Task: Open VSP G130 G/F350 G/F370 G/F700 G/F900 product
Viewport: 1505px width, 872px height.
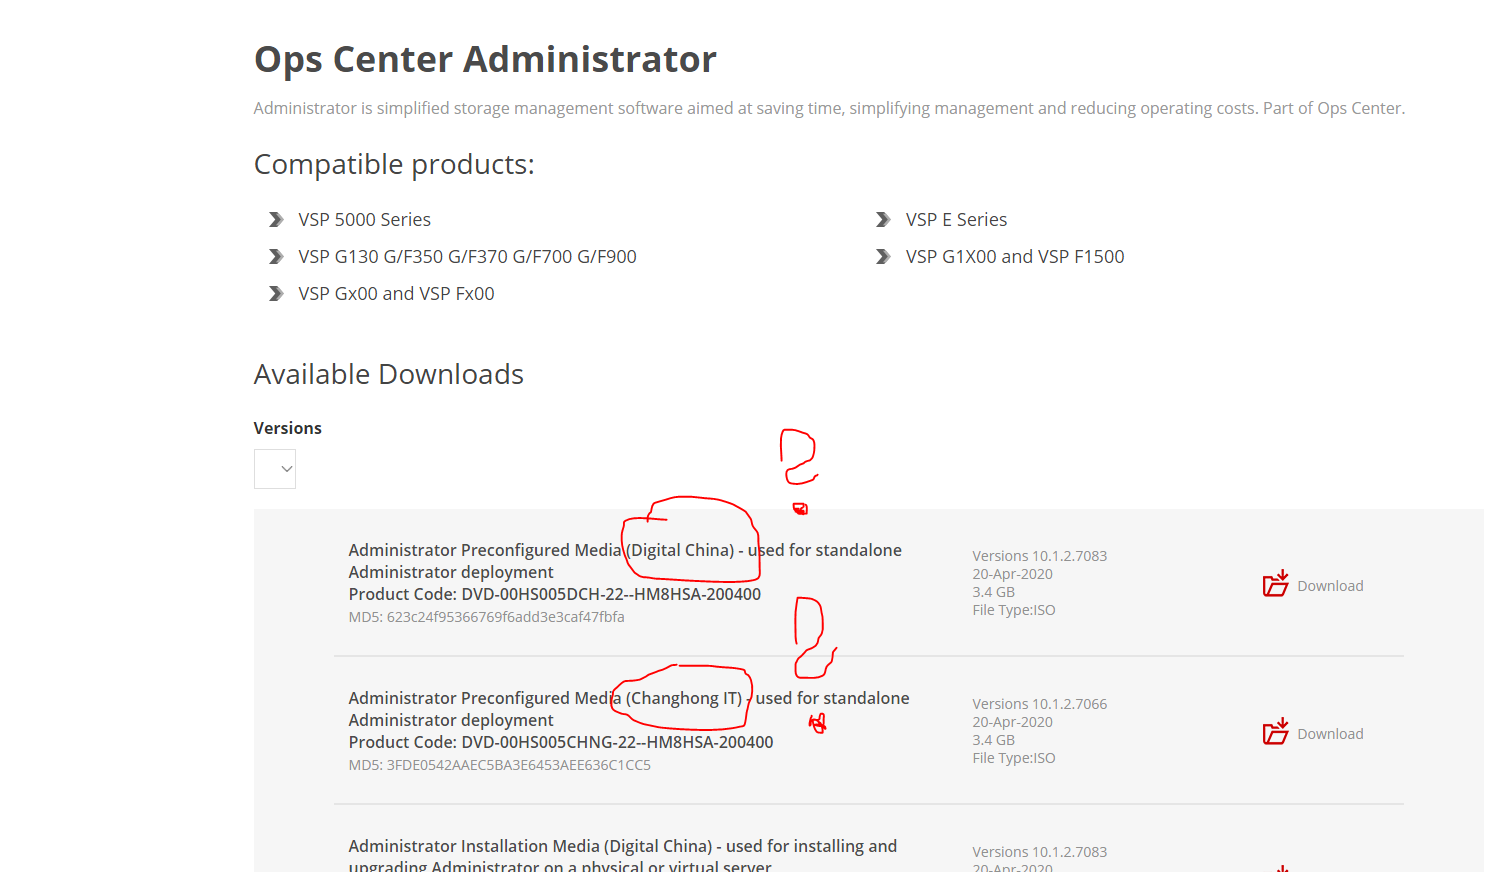Action: 467,257
